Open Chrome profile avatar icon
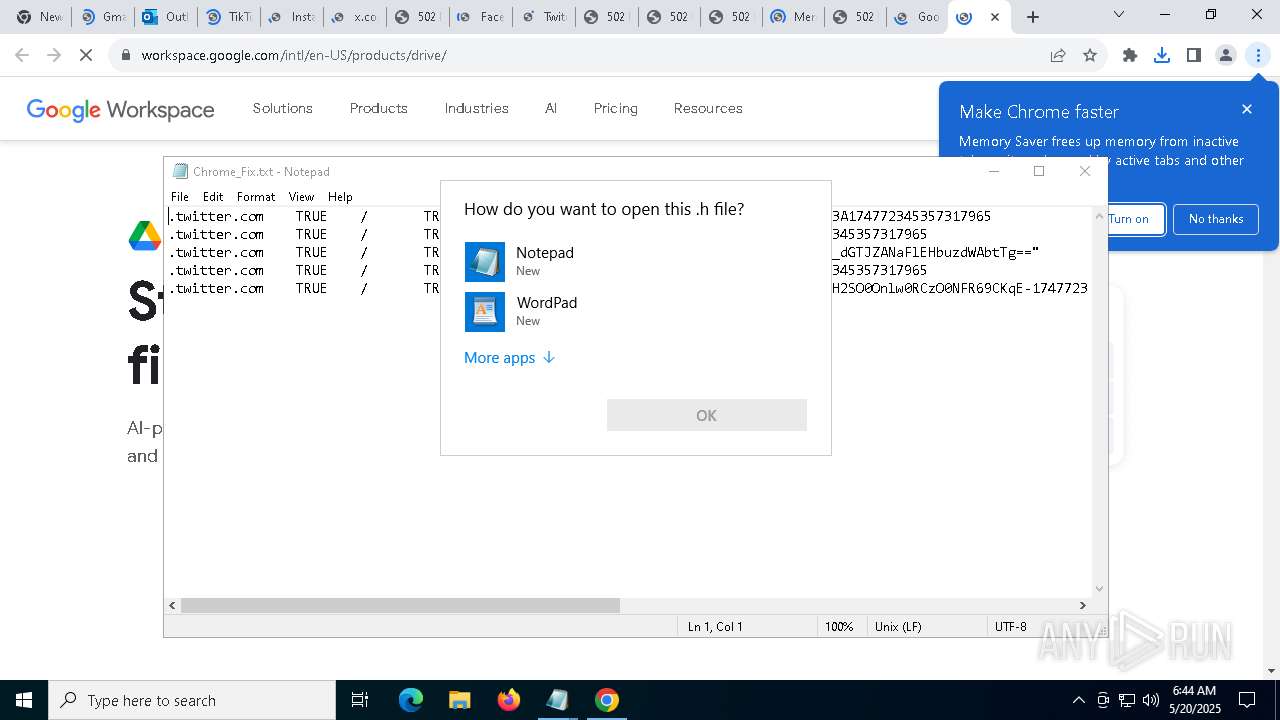The image size is (1280, 720). click(1226, 55)
